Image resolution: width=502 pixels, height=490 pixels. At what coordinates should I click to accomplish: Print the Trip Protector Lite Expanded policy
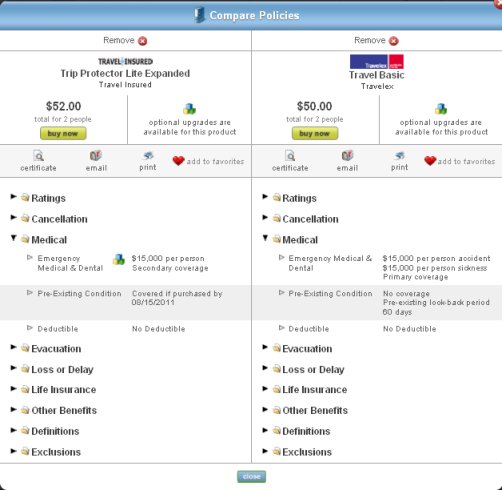[148, 161]
